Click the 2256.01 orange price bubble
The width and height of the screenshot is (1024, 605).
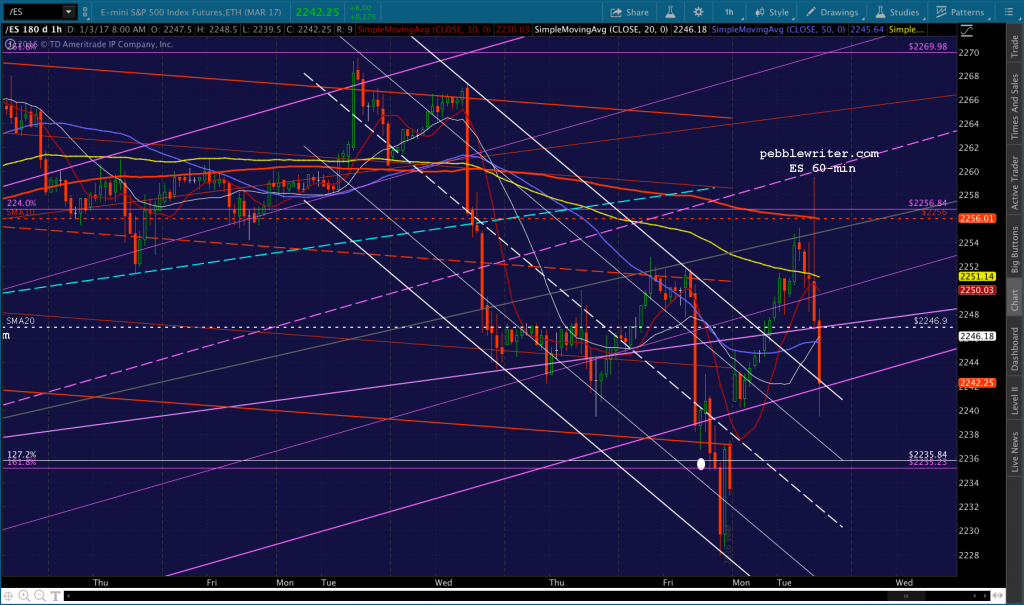click(977, 218)
